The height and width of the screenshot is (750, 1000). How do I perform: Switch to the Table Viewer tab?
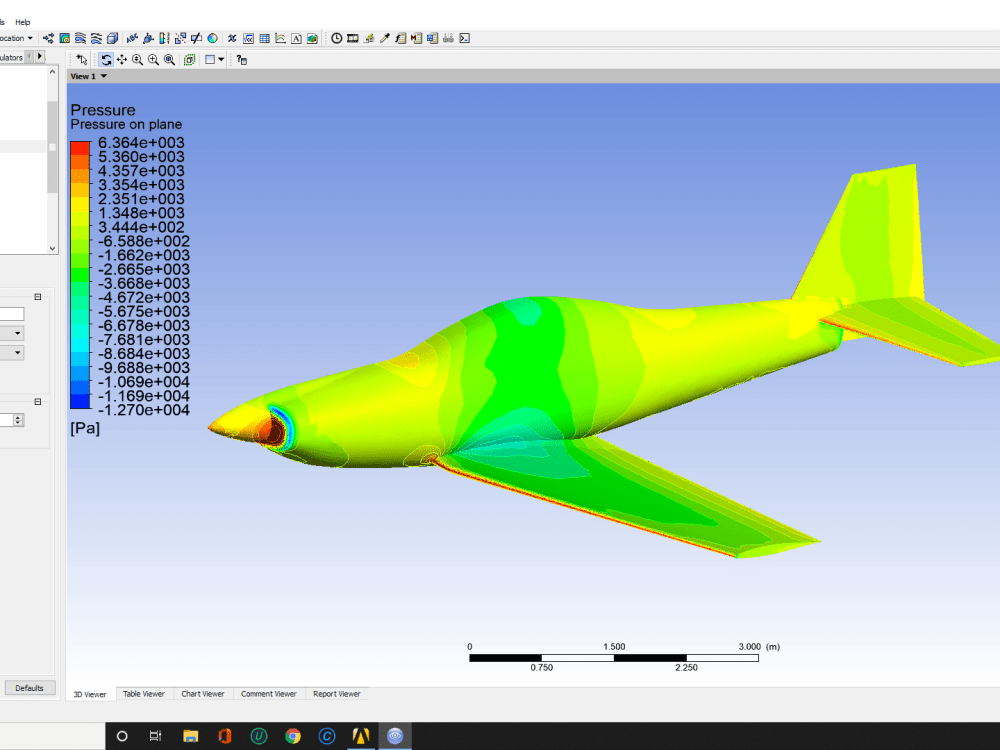pyautogui.click(x=143, y=694)
